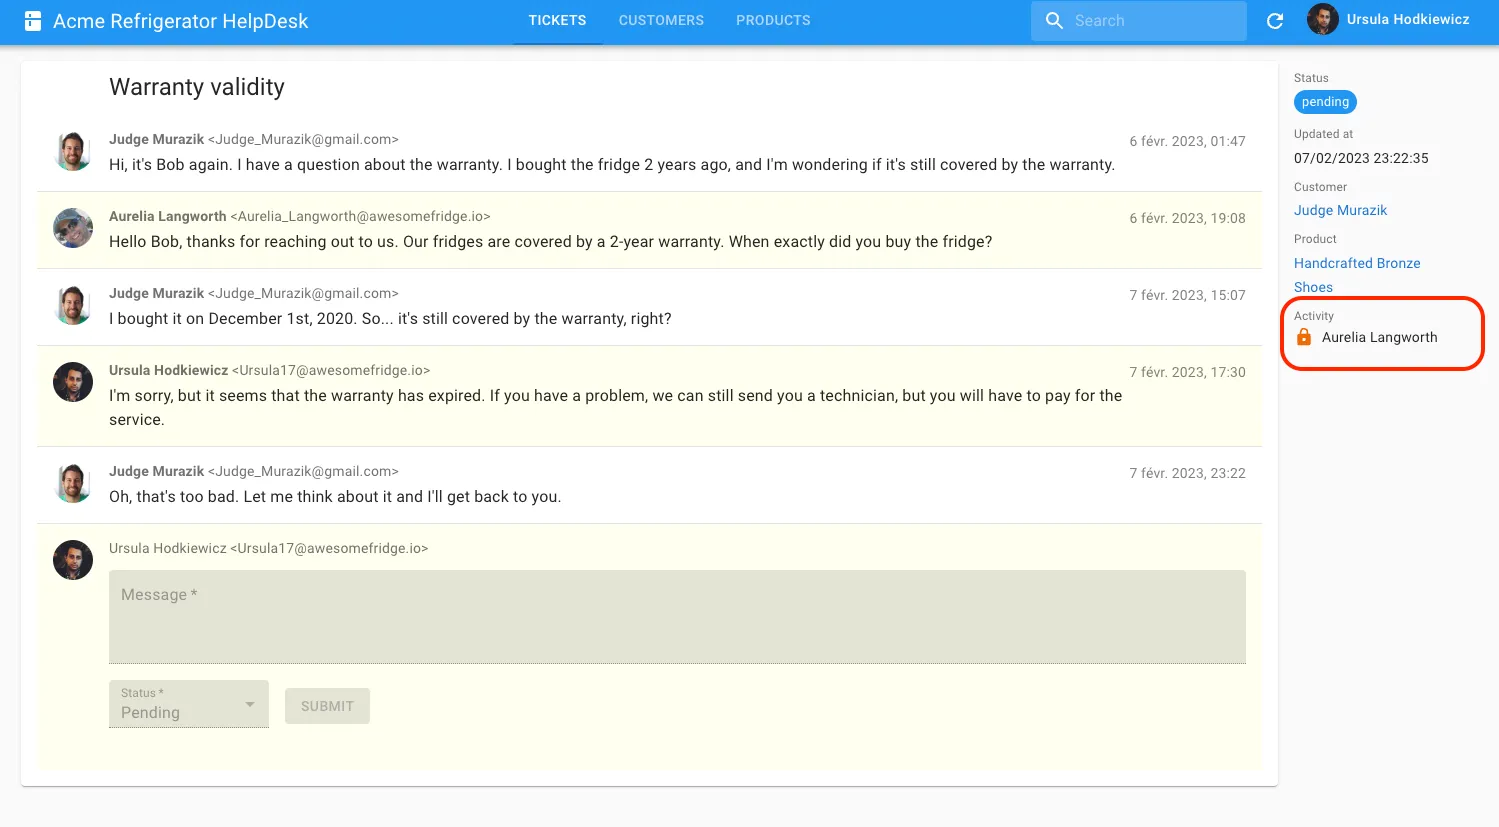This screenshot has width=1499, height=827.
Task: Click the Status dropdown arrow
Action: [250, 705]
